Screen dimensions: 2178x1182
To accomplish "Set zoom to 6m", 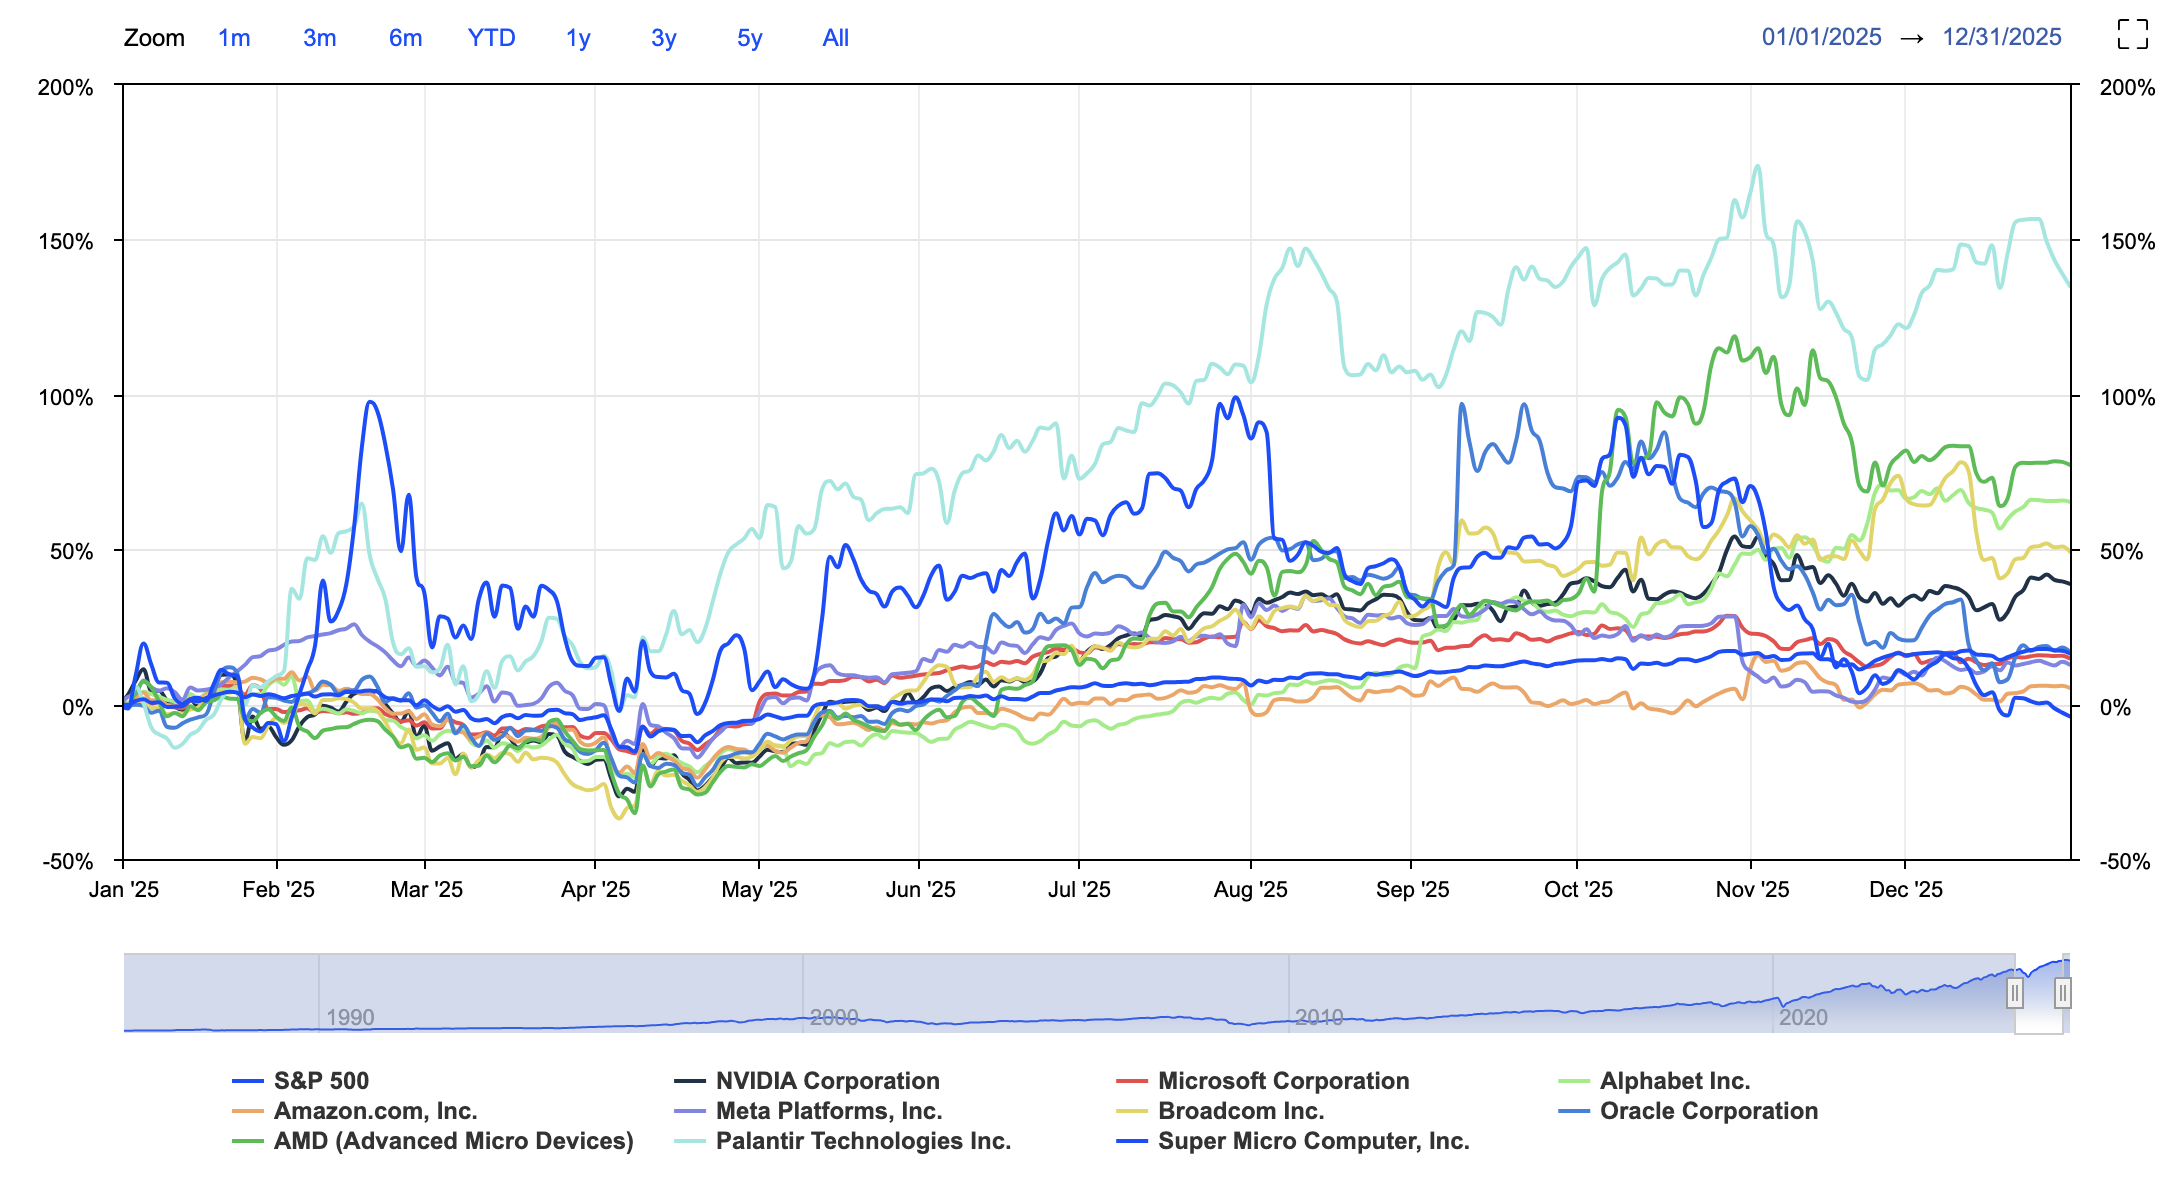I will click(405, 38).
